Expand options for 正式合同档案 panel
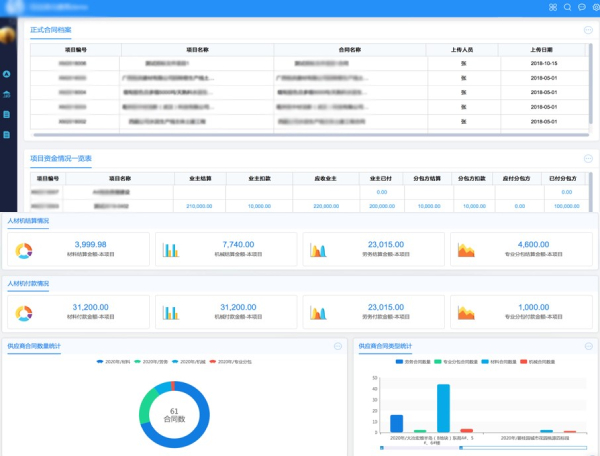Screen dimensions: 600x456 (588, 30)
